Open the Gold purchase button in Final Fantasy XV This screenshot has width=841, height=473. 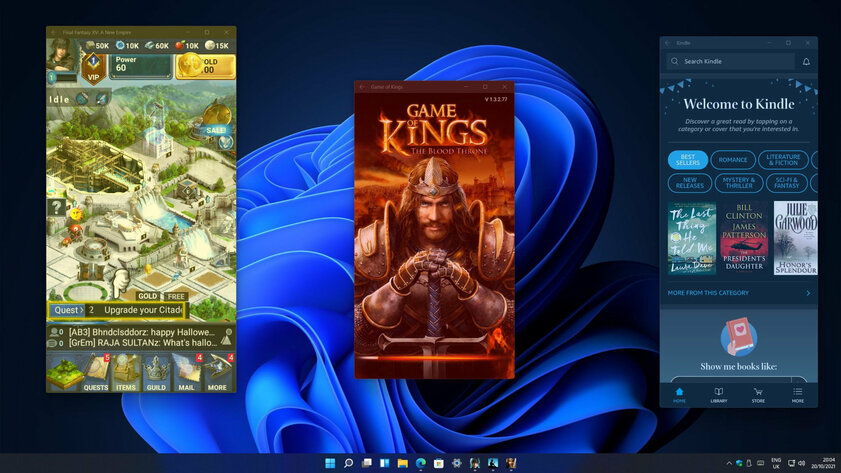coord(206,66)
